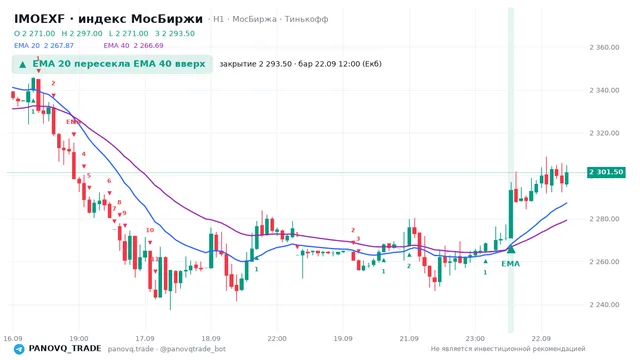Click the open value O 2 271.00
Image resolution: width=640 pixels, height=360 pixels.
click(35, 33)
